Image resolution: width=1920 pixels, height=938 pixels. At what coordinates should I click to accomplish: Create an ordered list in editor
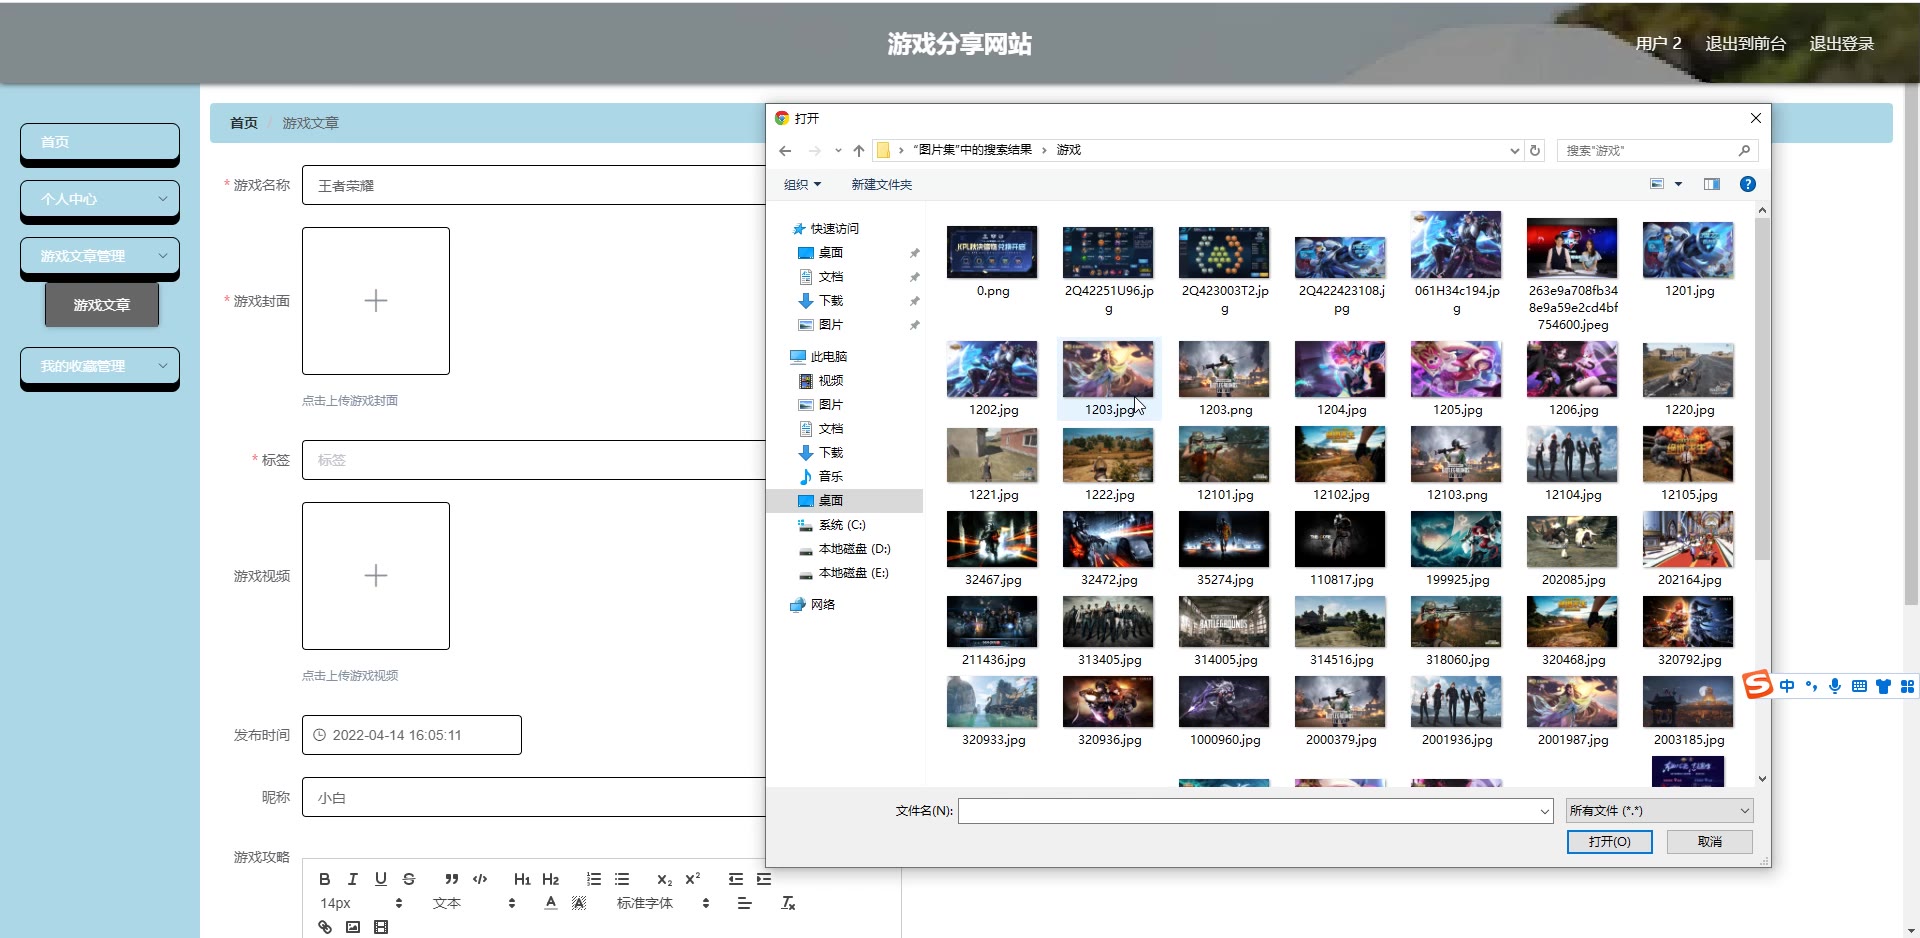[594, 879]
